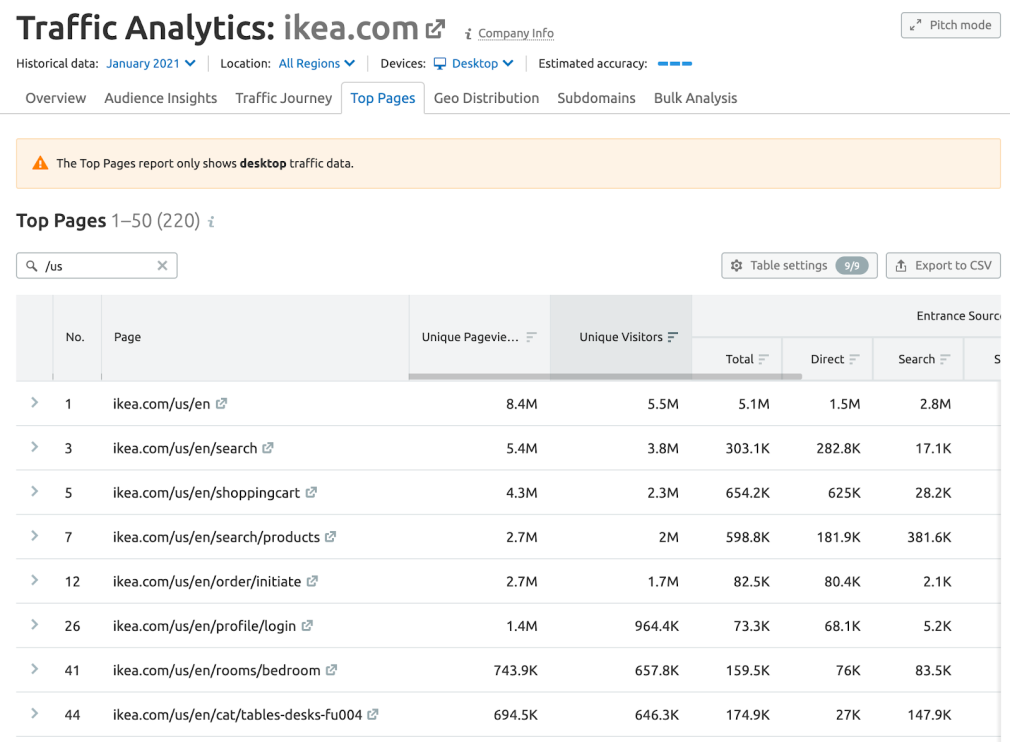Switch to the Overview tab
The width and height of the screenshot is (1010, 742).
pos(55,98)
